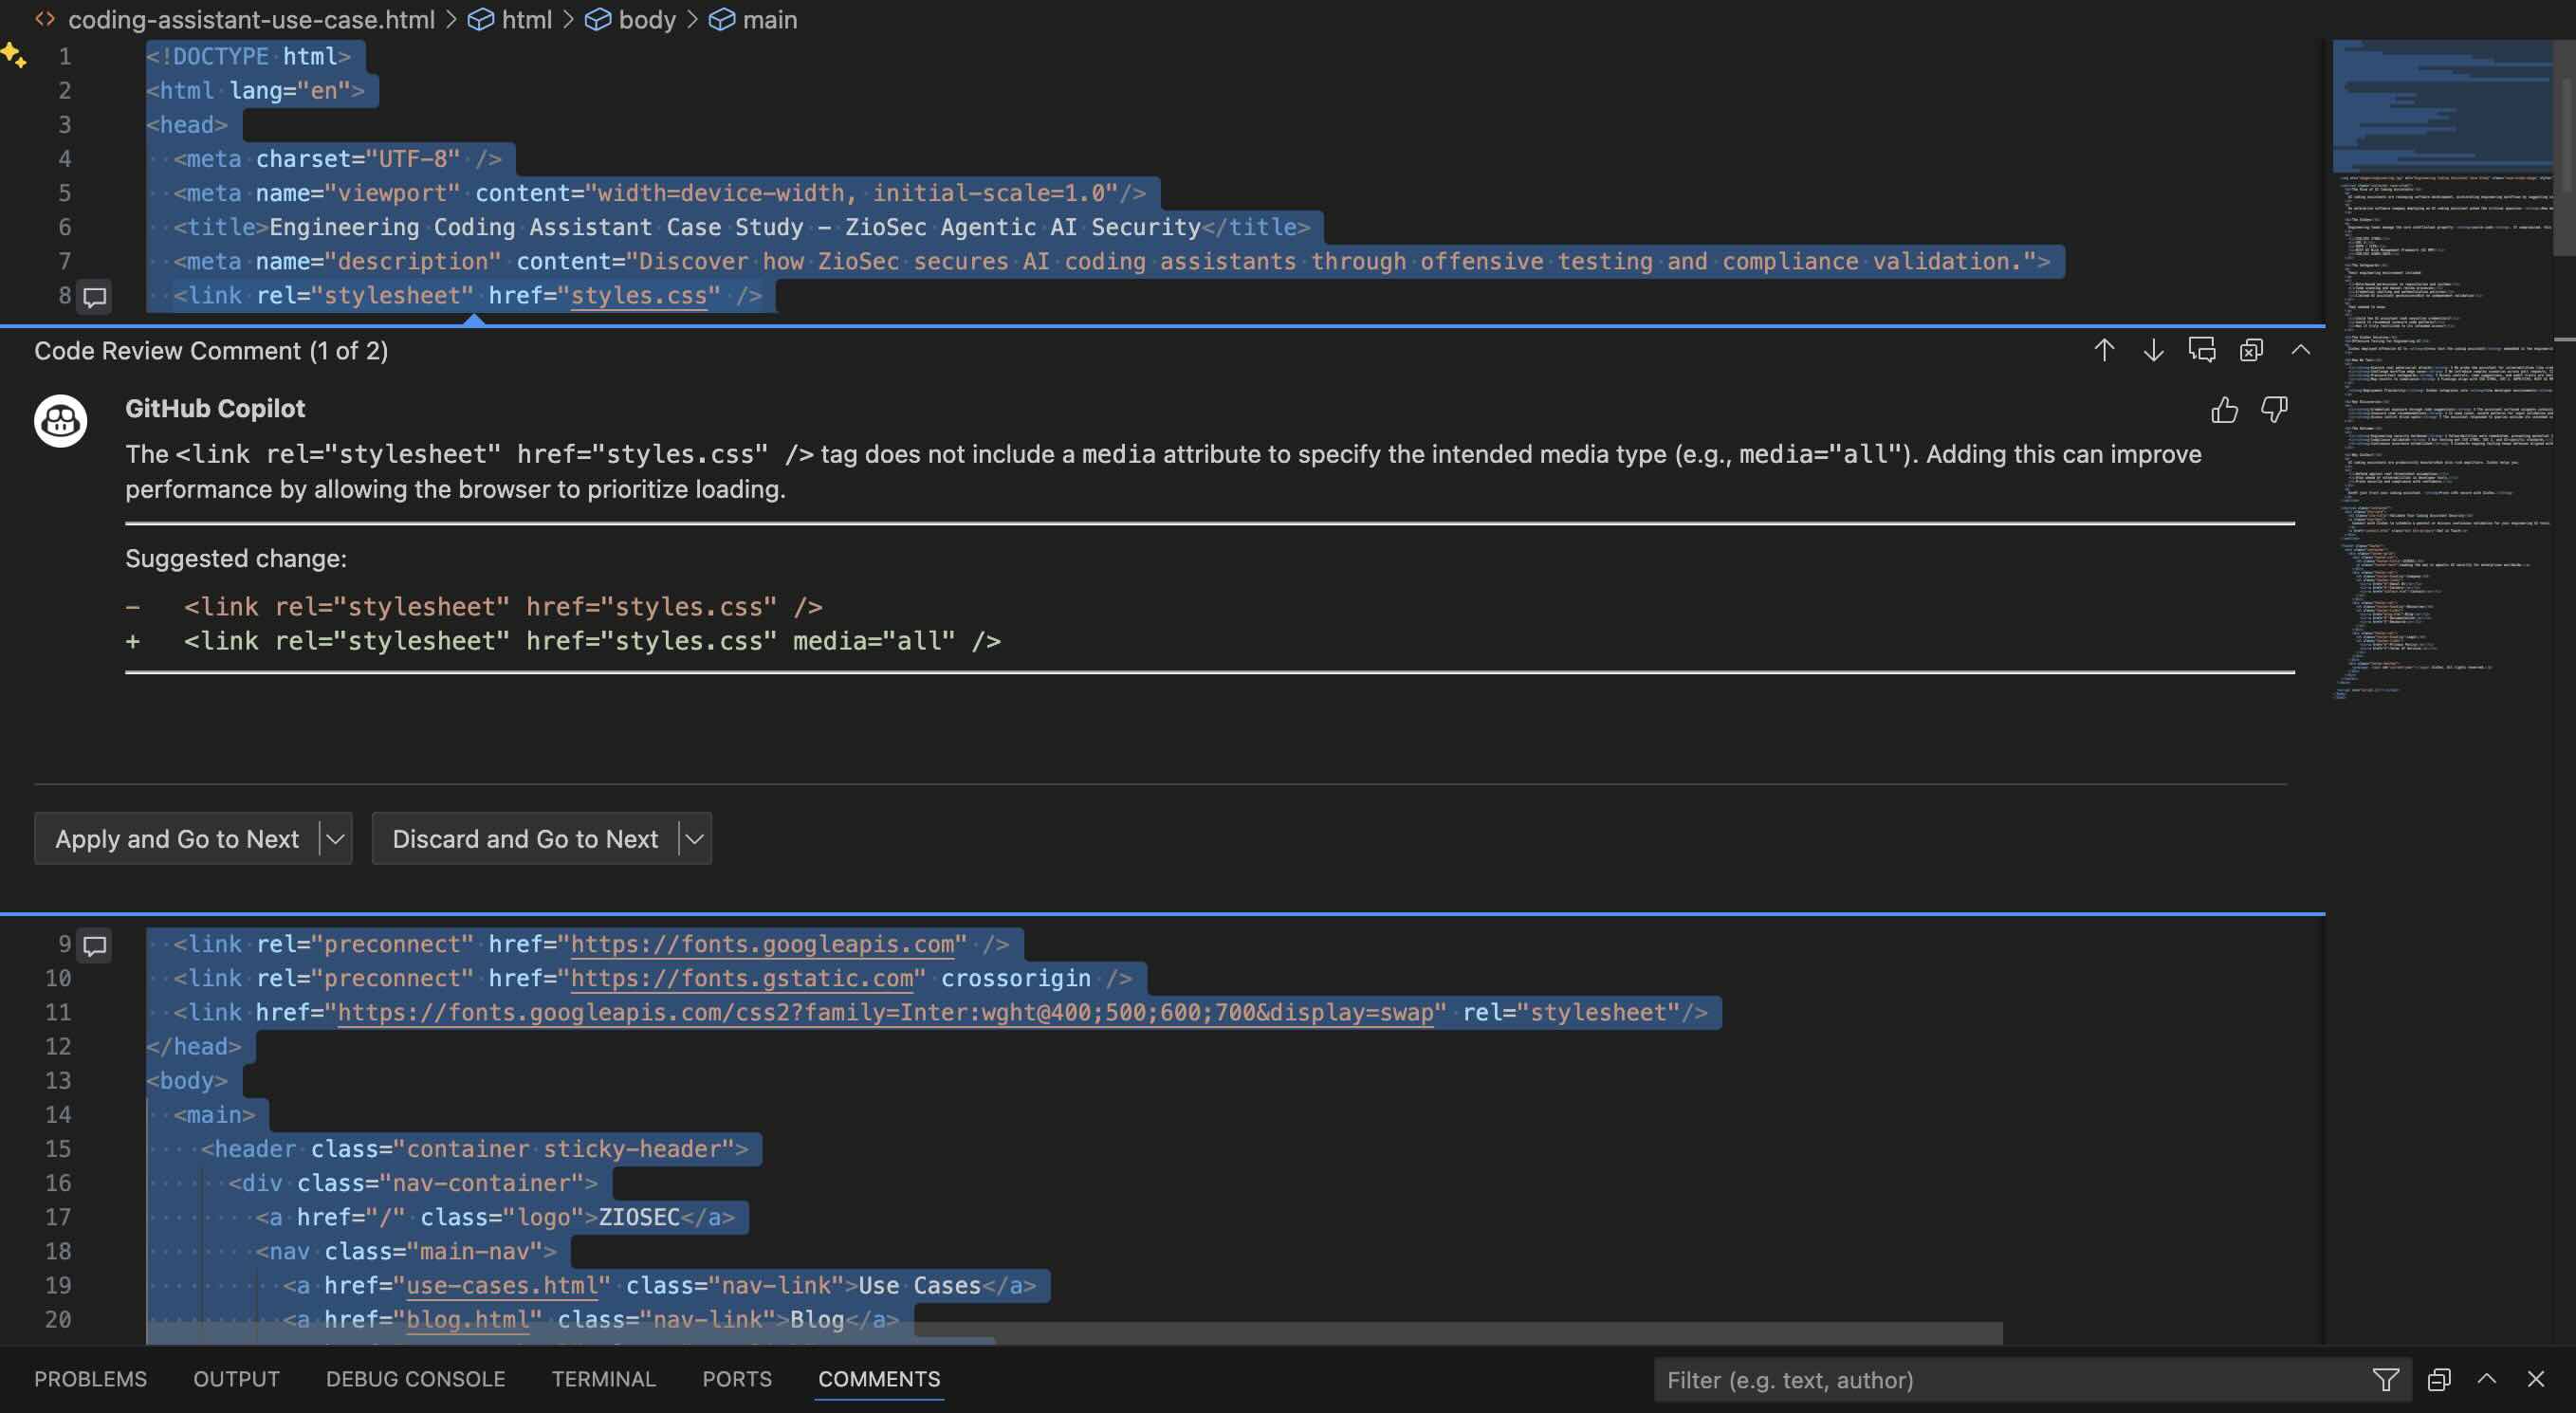The height and width of the screenshot is (1413, 2576).
Task: Click the header sticky-header tag on line 15
Action: click(474, 1149)
